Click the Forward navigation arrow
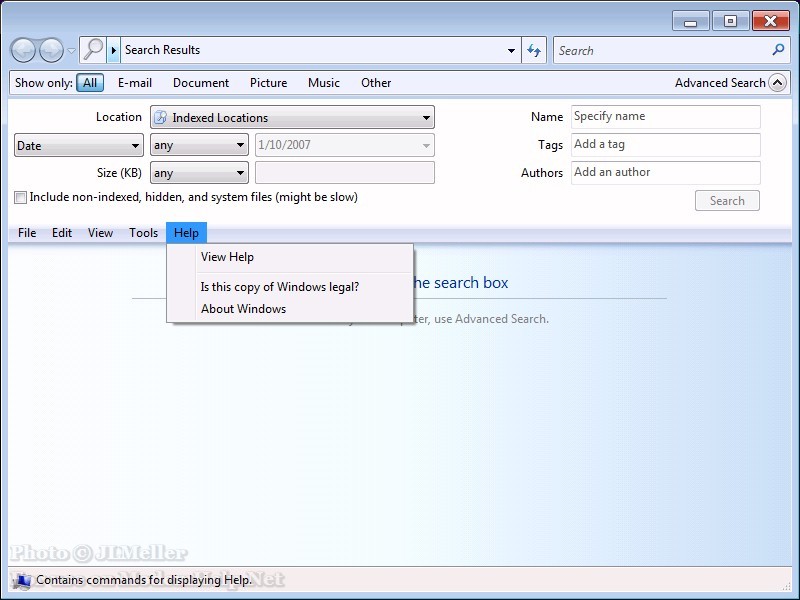Screen dimensions: 800x600 [x=50, y=50]
